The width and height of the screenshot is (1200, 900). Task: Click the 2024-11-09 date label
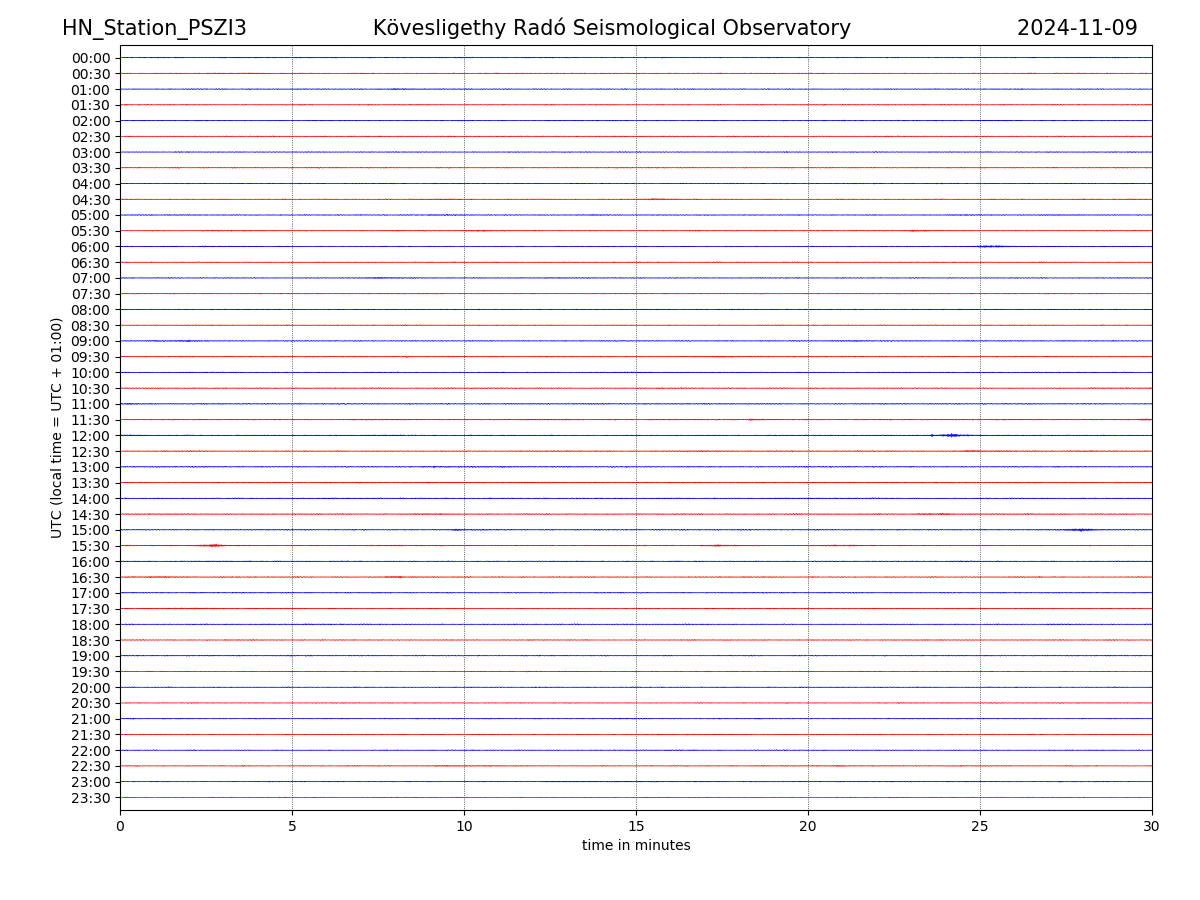(1077, 28)
